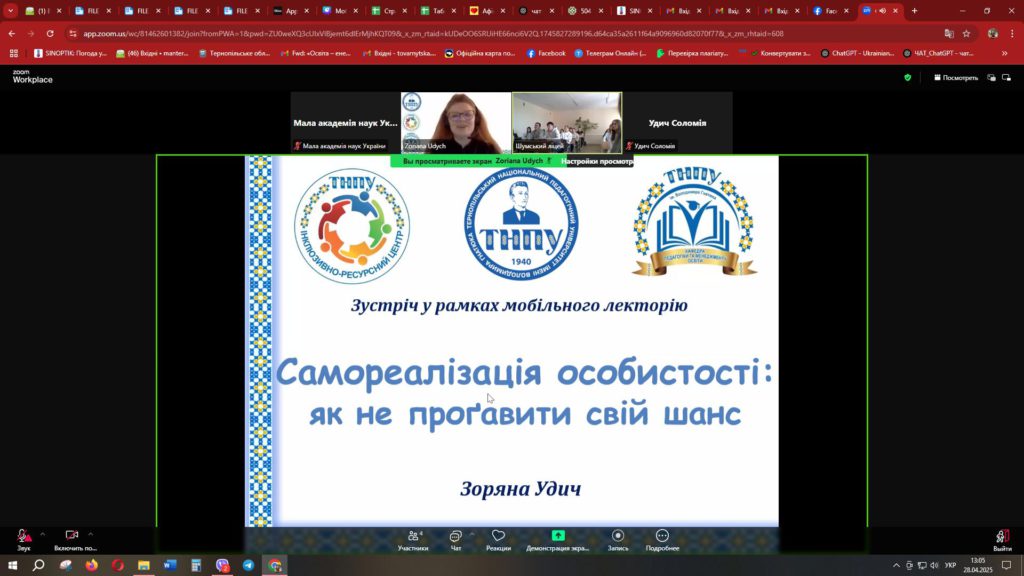Image resolution: width=1024 pixels, height=576 pixels.
Task: Start recording with the Запись button
Action: (x=618, y=540)
